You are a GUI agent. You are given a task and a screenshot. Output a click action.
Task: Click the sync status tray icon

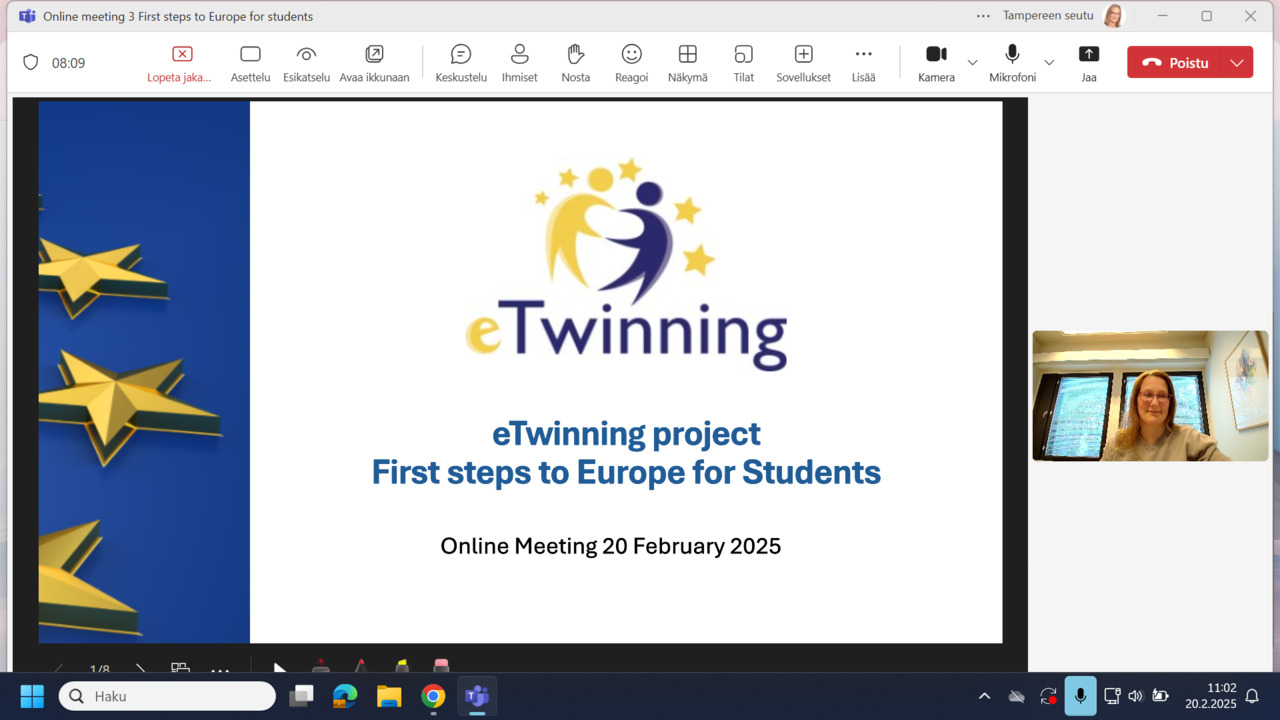[x=1048, y=696]
